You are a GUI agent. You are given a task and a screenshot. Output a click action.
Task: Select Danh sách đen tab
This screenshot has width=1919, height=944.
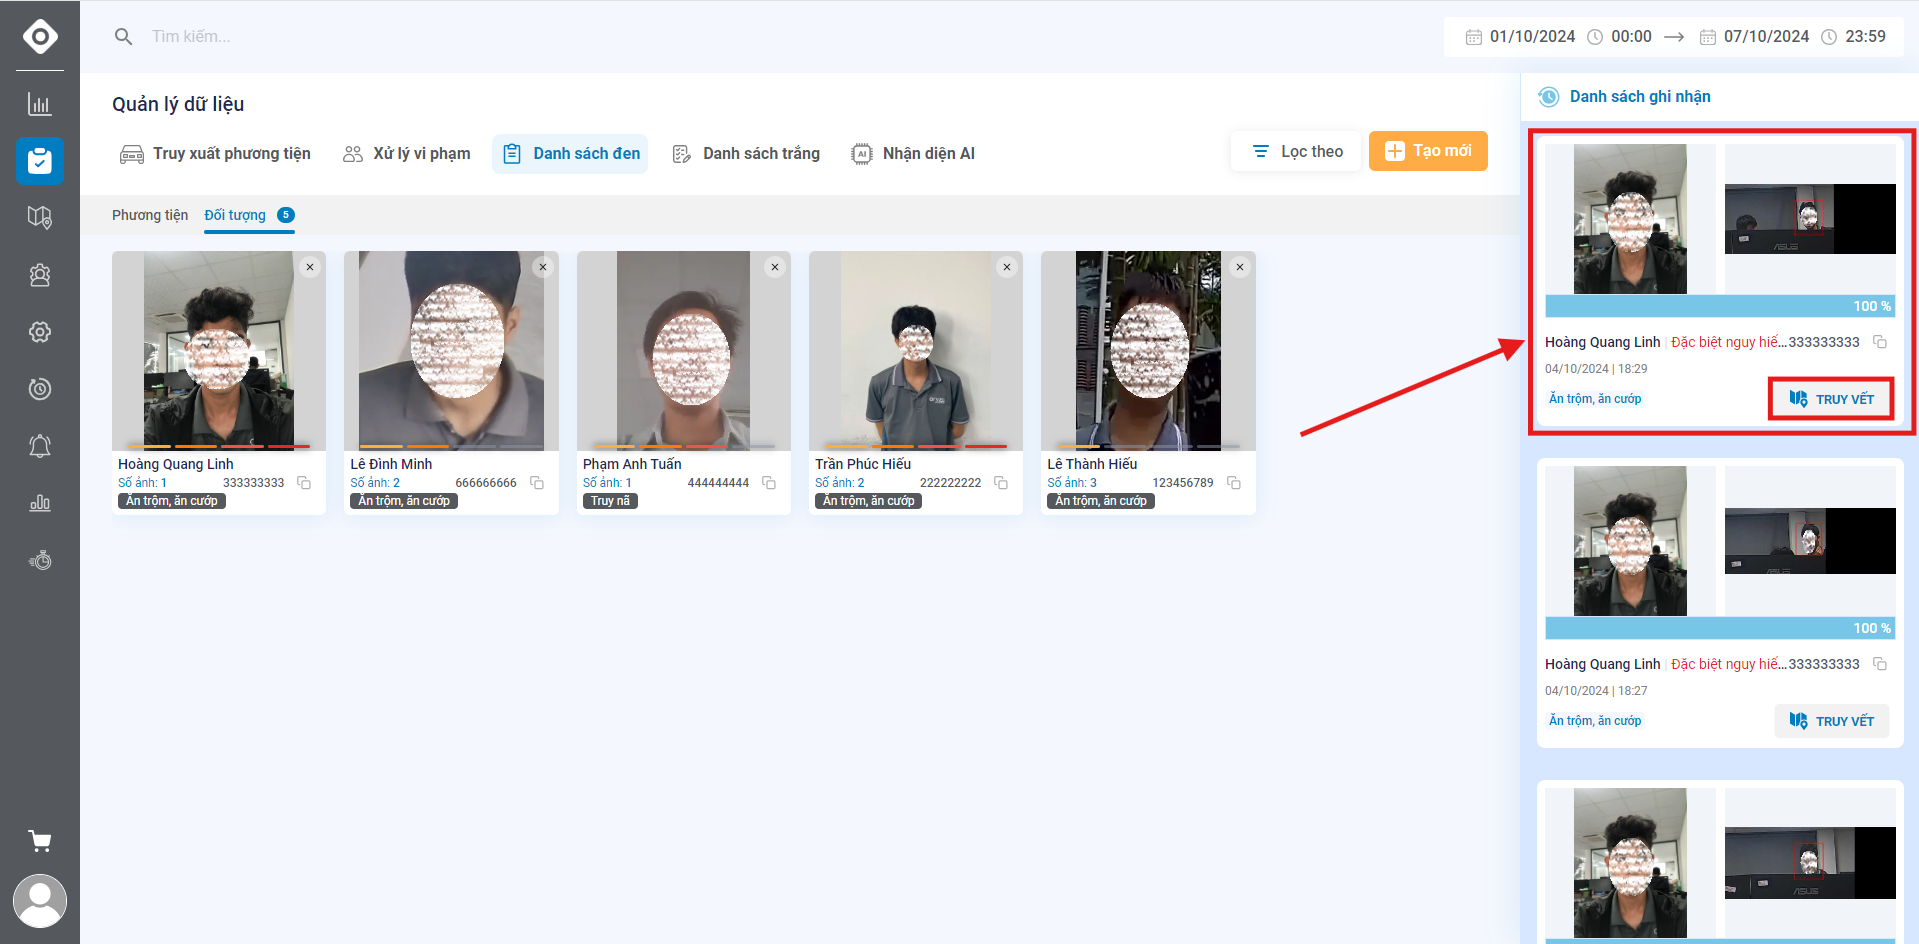click(x=570, y=154)
